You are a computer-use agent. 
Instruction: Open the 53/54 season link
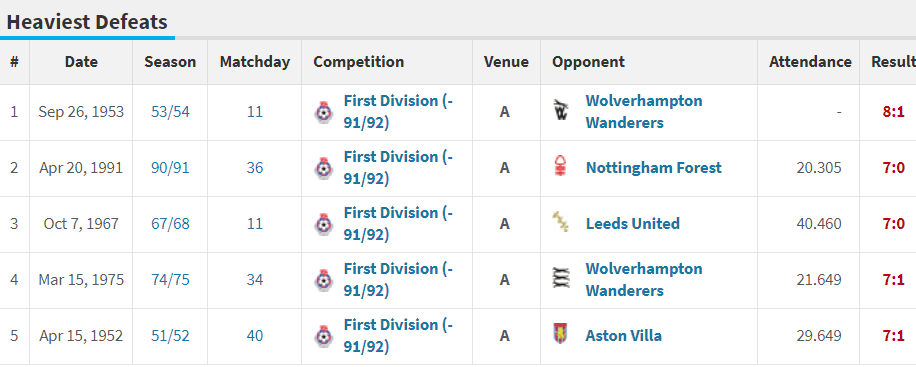pyautogui.click(x=170, y=112)
